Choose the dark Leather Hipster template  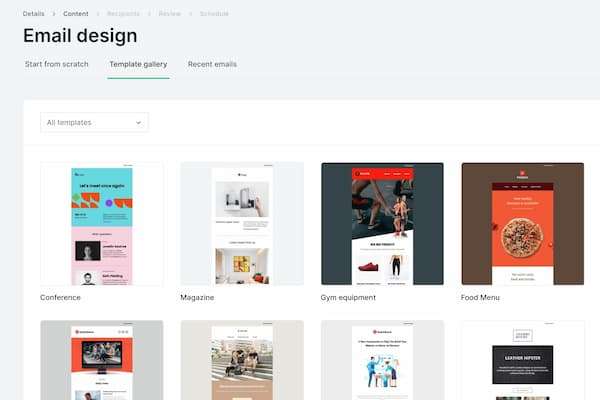523,360
